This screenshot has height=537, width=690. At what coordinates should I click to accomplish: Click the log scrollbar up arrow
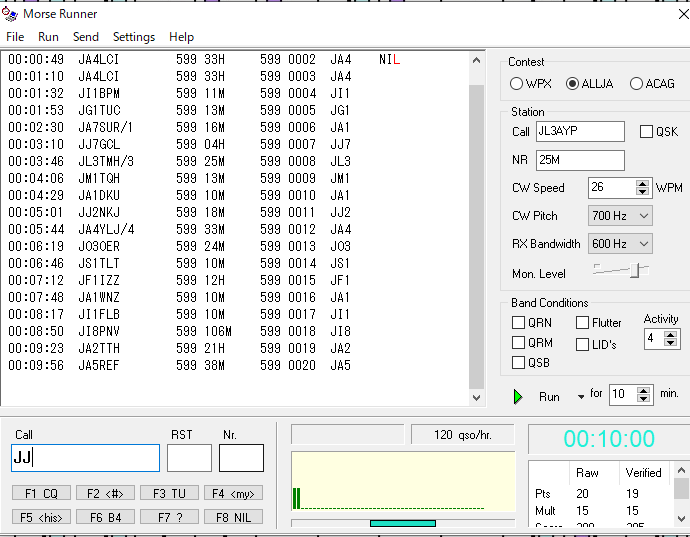477,60
